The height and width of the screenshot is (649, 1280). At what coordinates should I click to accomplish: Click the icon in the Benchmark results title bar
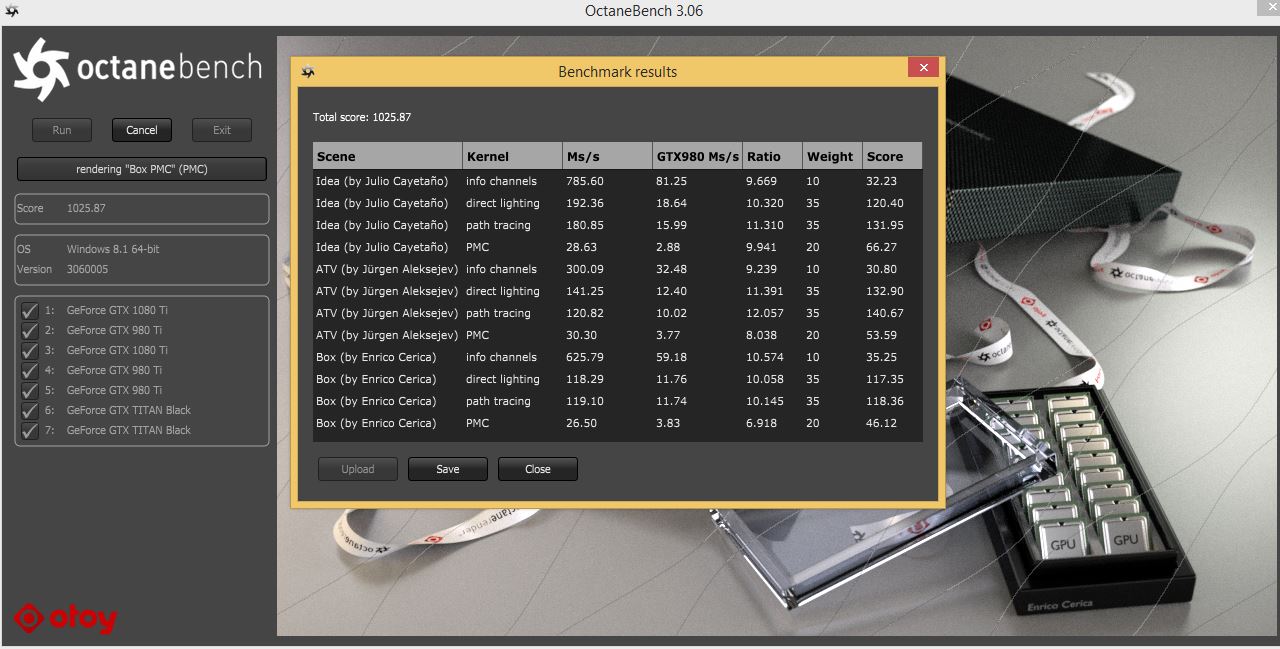(308, 72)
